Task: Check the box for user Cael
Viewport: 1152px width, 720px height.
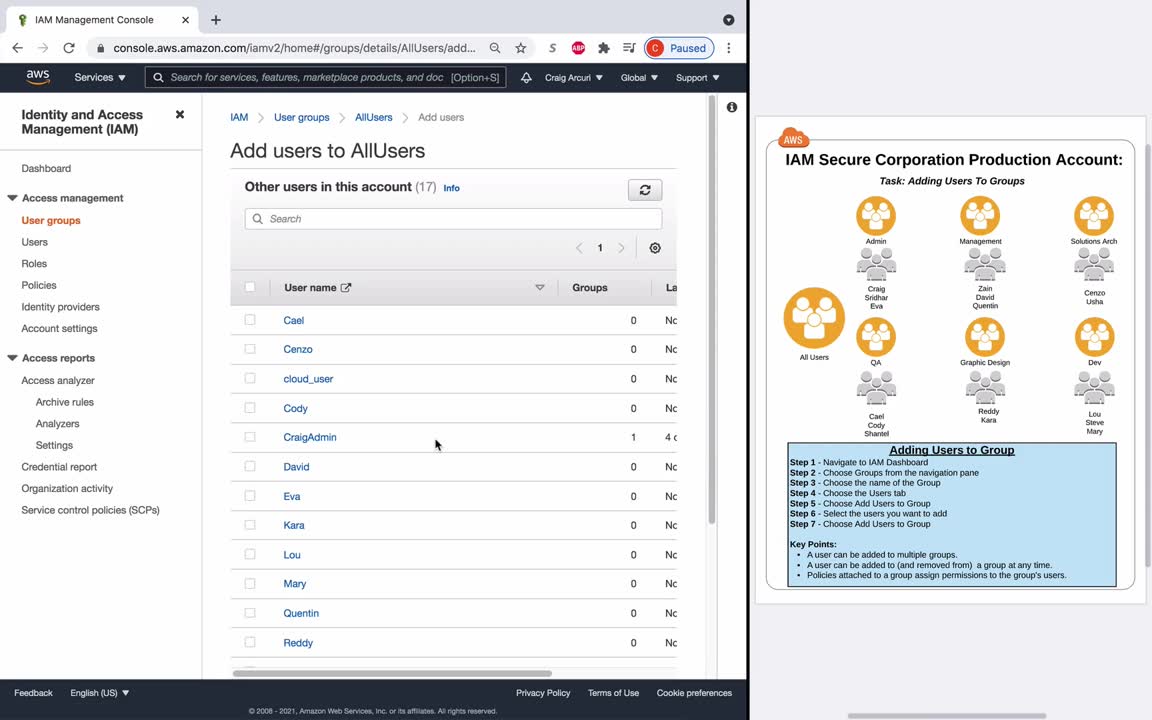Action: coord(250,320)
